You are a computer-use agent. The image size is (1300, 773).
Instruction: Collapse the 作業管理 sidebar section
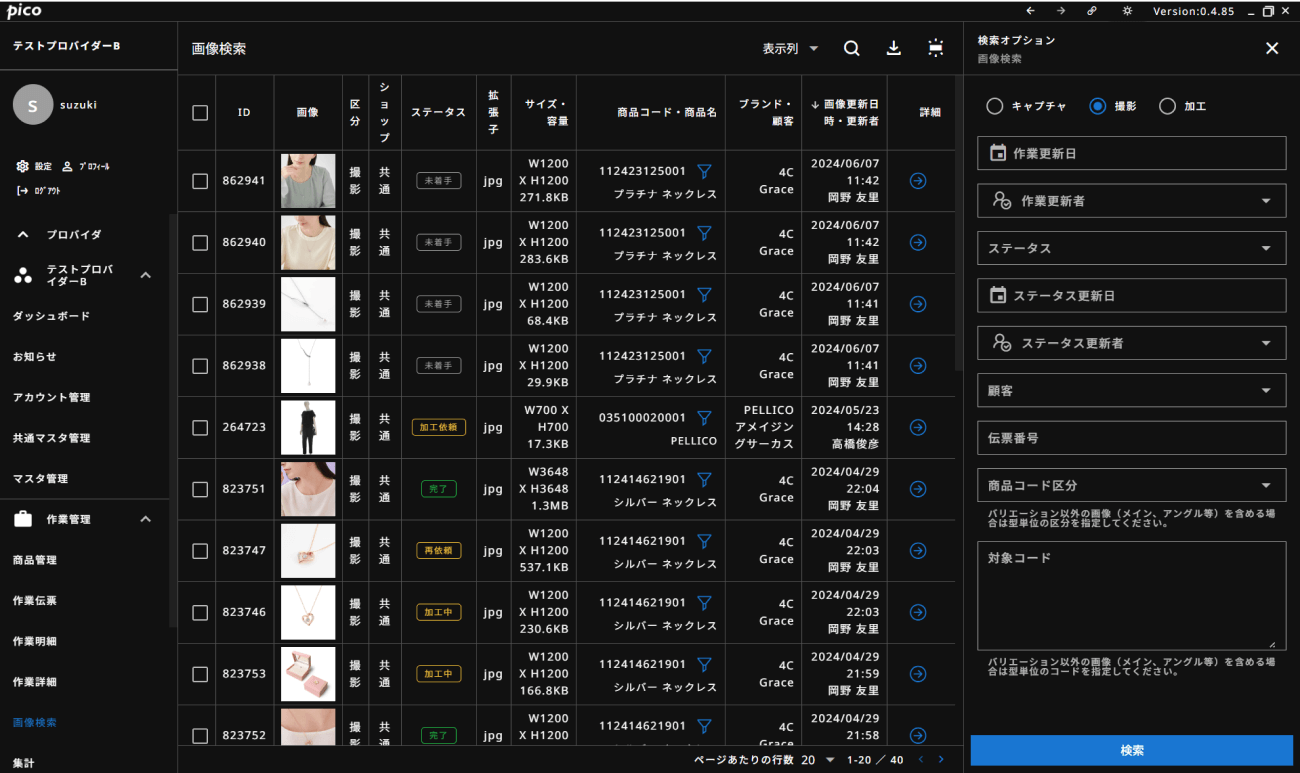point(145,519)
